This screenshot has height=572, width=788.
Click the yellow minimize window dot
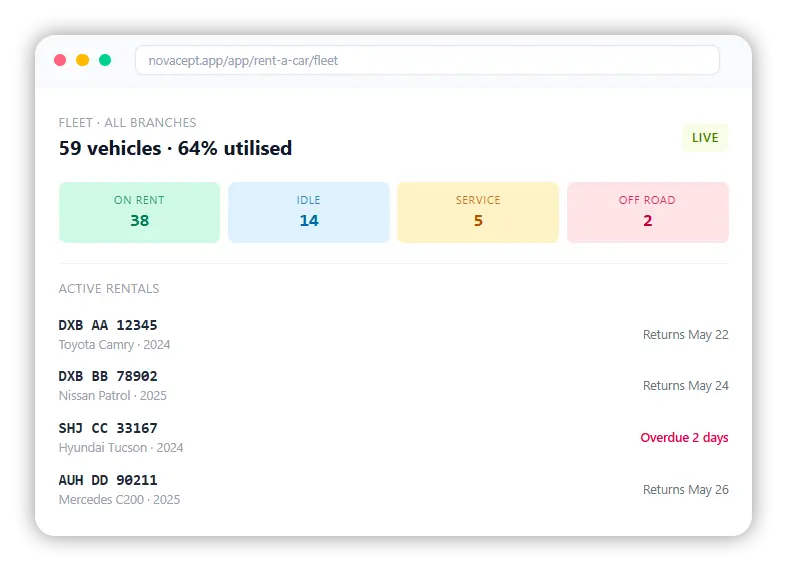tap(82, 60)
